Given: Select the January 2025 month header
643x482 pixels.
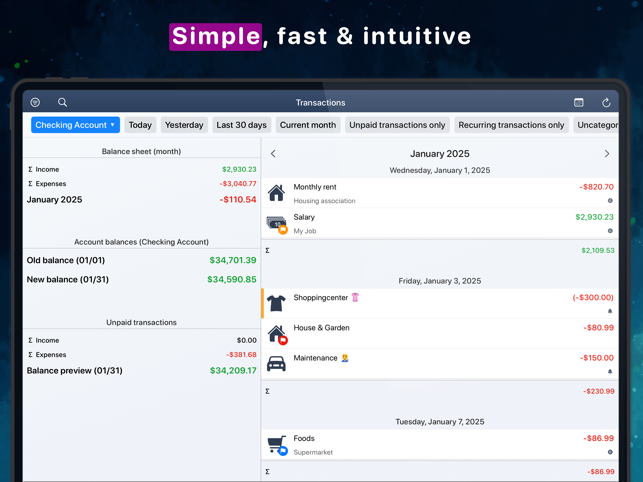Looking at the screenshot, I should [x=440, y=154].
